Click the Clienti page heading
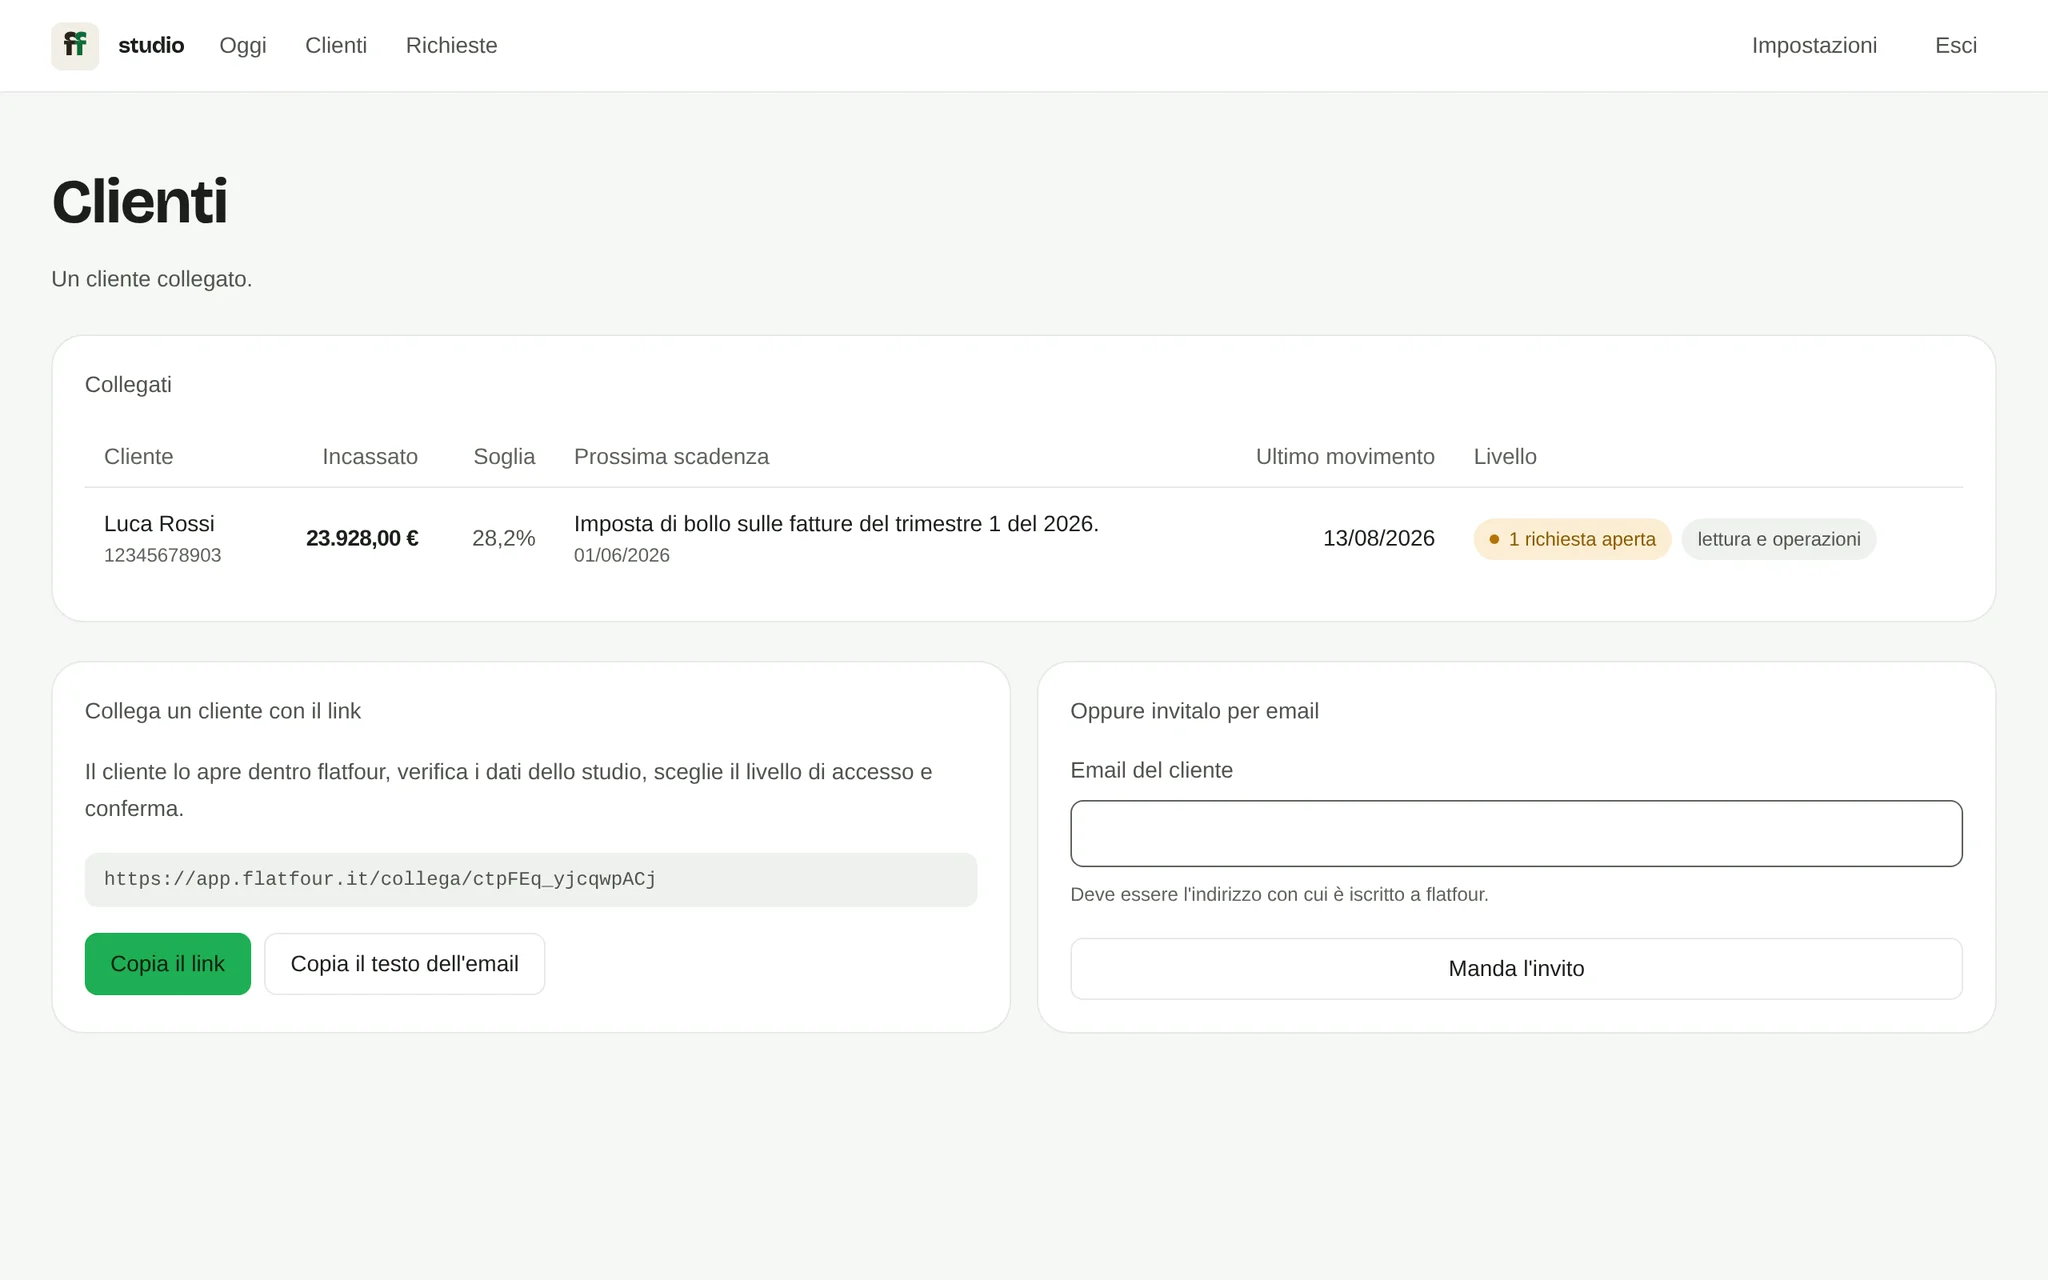The image size is (2048, 1280). coord(140,202)
